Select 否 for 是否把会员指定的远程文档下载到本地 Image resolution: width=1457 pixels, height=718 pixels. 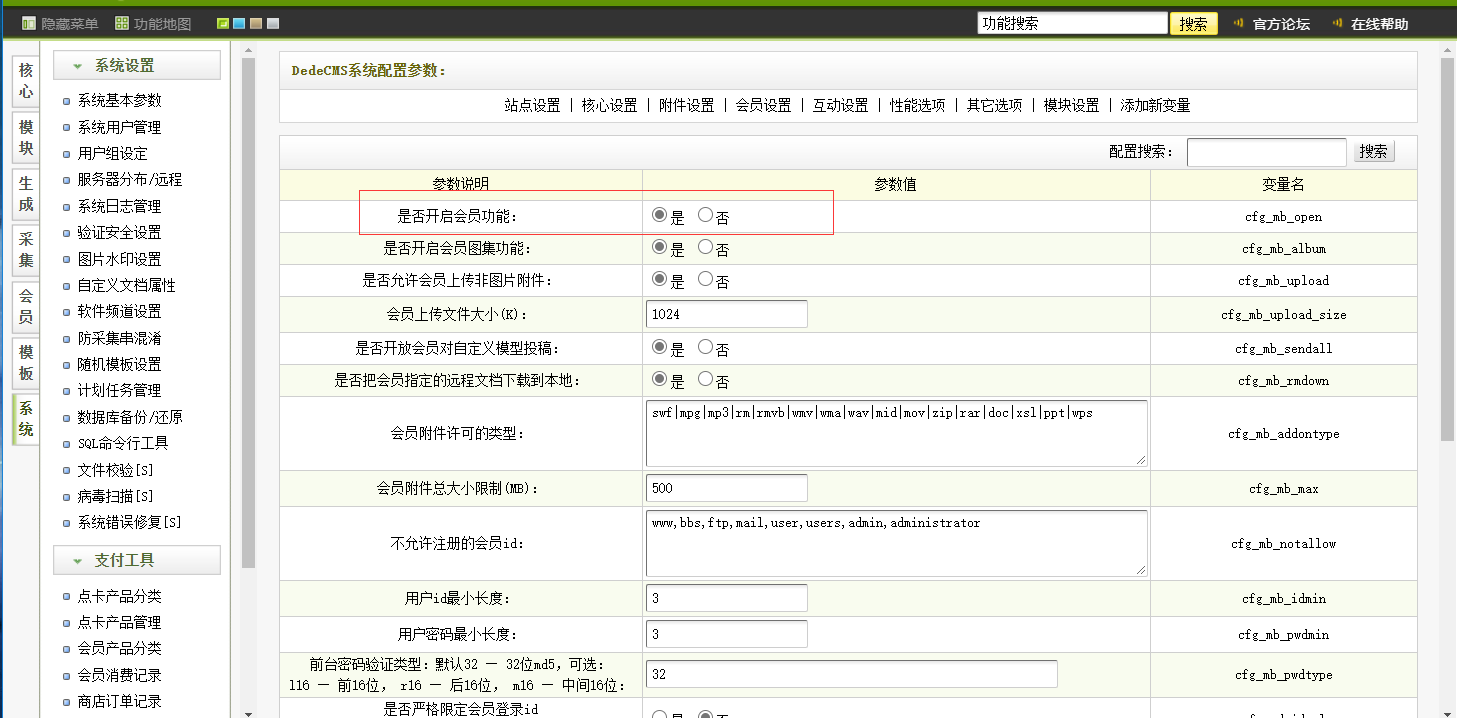pos(705,379)
